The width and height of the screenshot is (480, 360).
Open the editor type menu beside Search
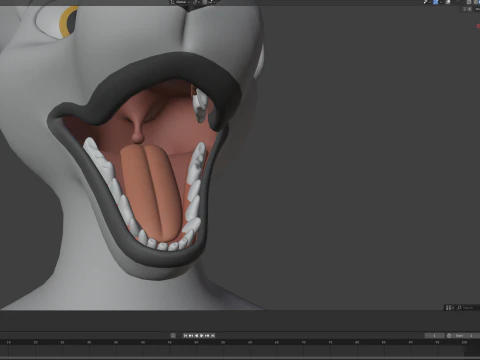pos(450,308)
